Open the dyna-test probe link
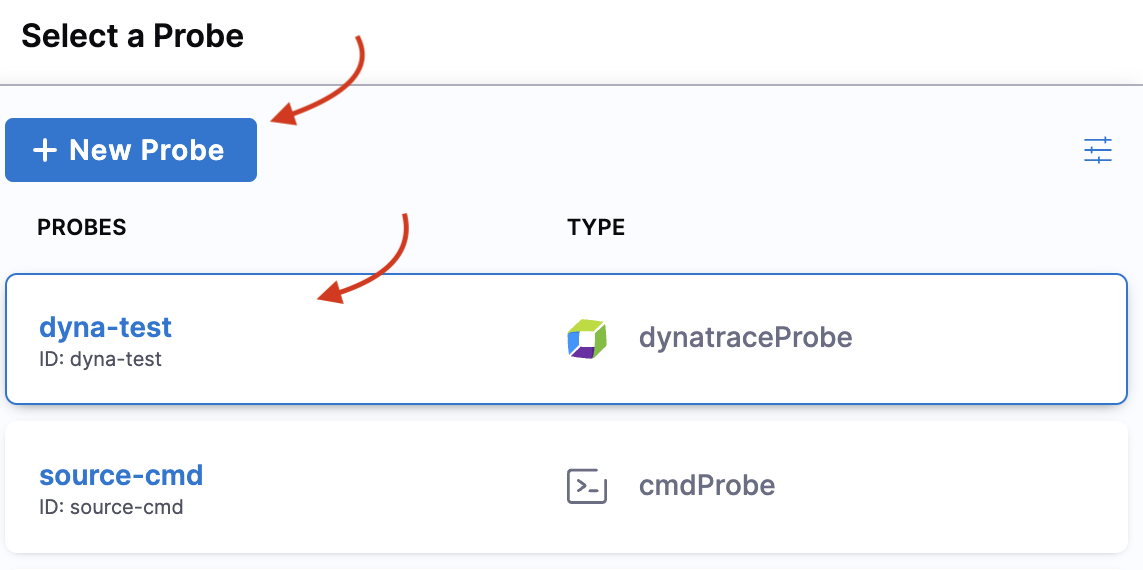This screenshot has width=1143, height=570. coord(105,327)
